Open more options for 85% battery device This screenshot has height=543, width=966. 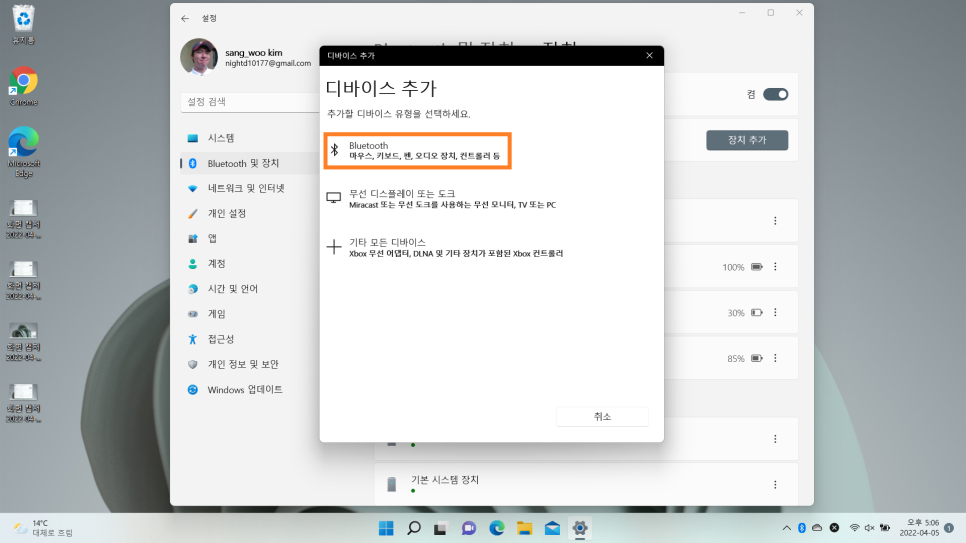click(775, 358)
